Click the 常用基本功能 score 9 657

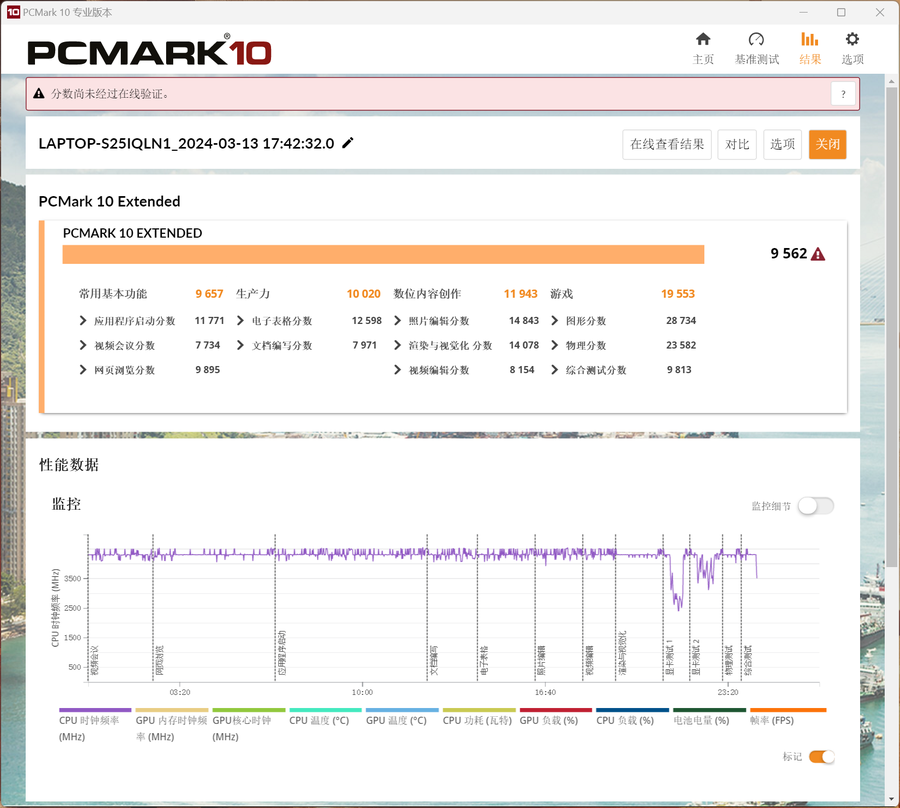[209, 294]
